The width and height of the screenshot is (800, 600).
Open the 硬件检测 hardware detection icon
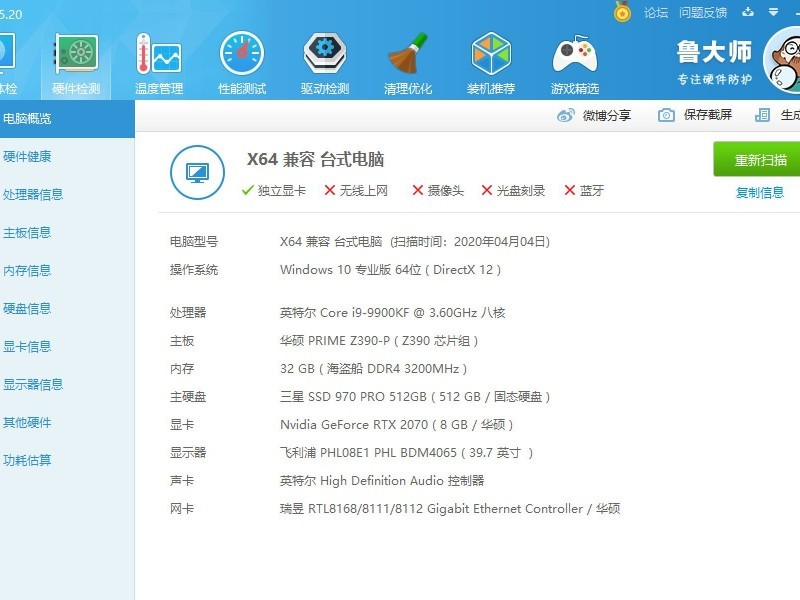click(76, 54)
